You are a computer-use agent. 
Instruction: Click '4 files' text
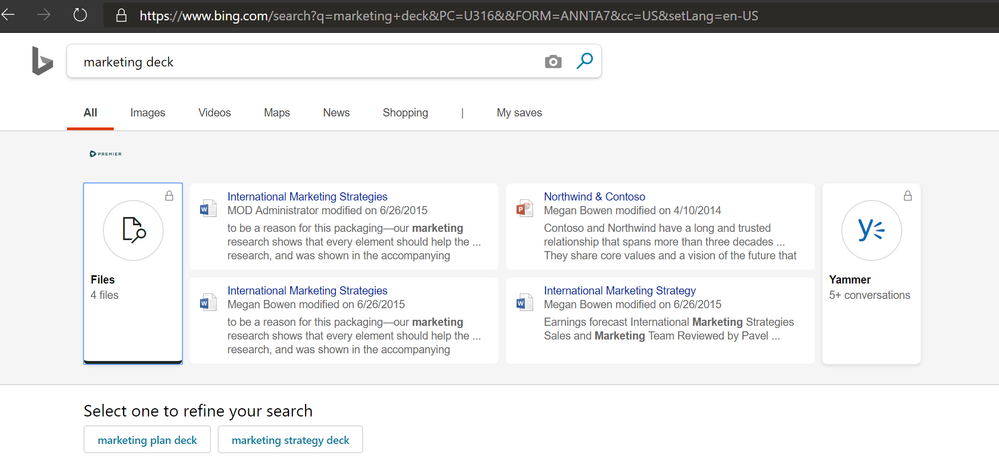point(104,295)
